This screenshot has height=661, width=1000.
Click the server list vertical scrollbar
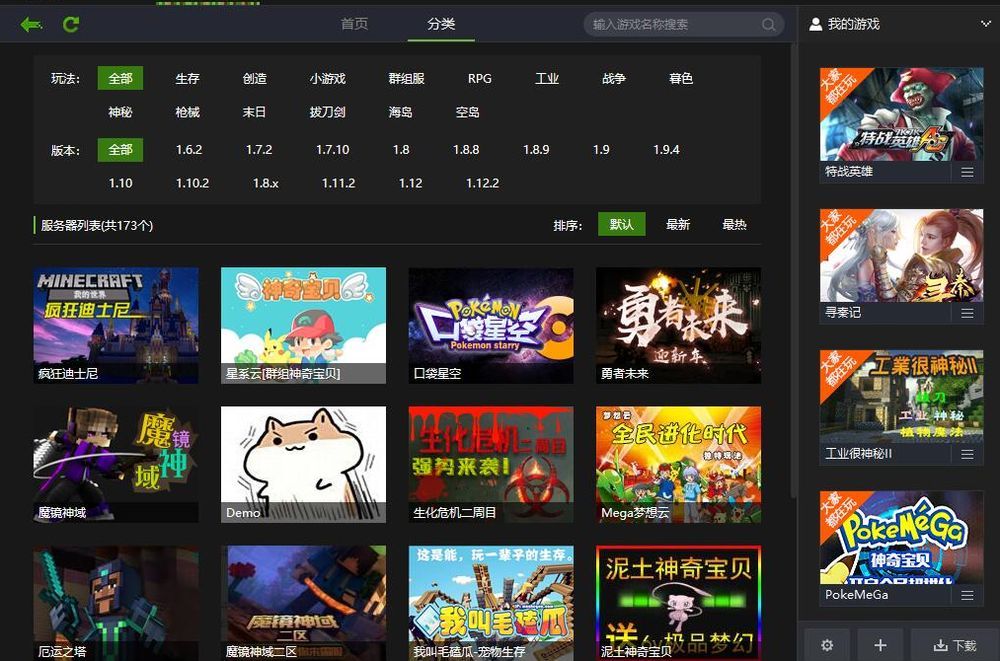[x=793, y=271]
